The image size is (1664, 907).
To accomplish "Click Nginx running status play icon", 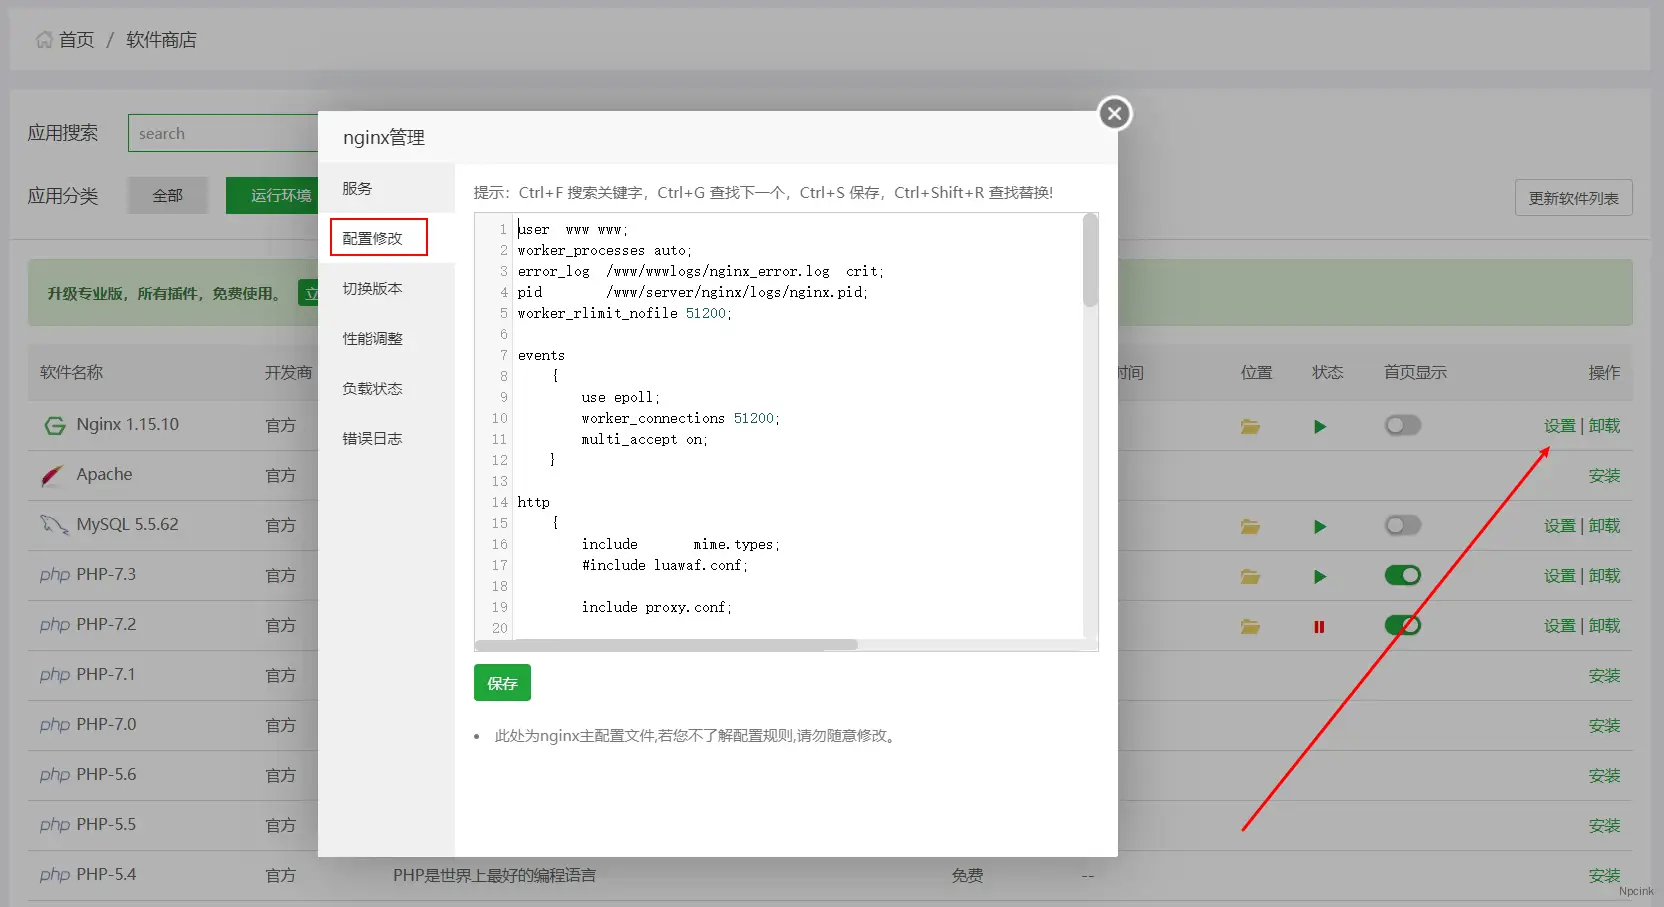I will [x=1320, y=426].
